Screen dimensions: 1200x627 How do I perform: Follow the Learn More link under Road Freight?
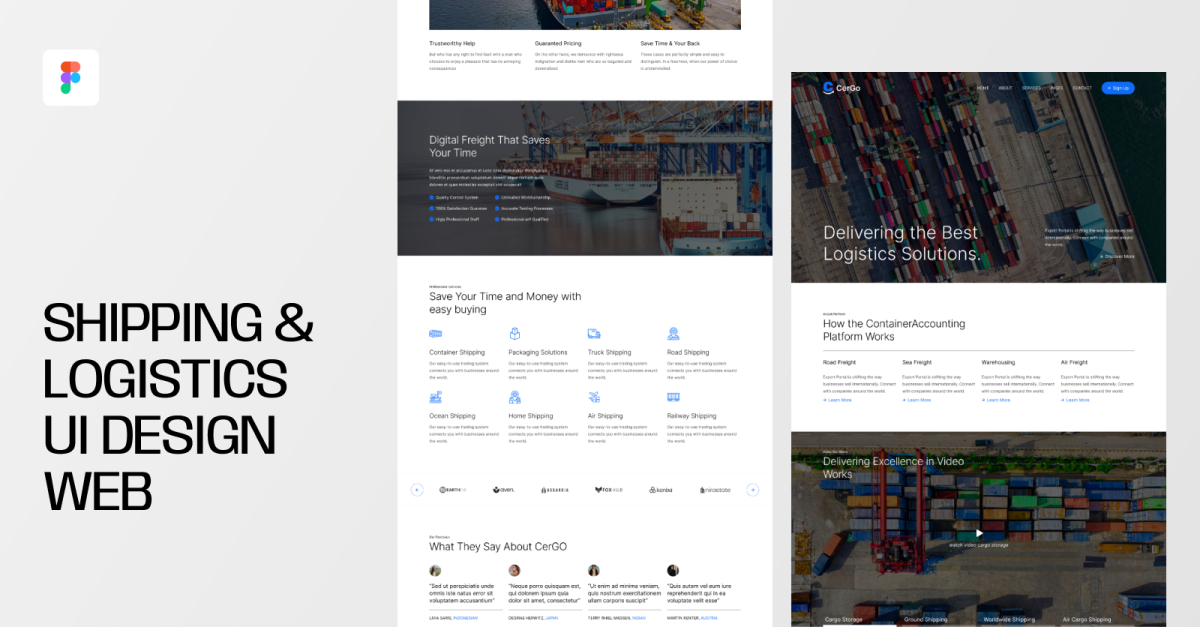click(x=838, y=400)
